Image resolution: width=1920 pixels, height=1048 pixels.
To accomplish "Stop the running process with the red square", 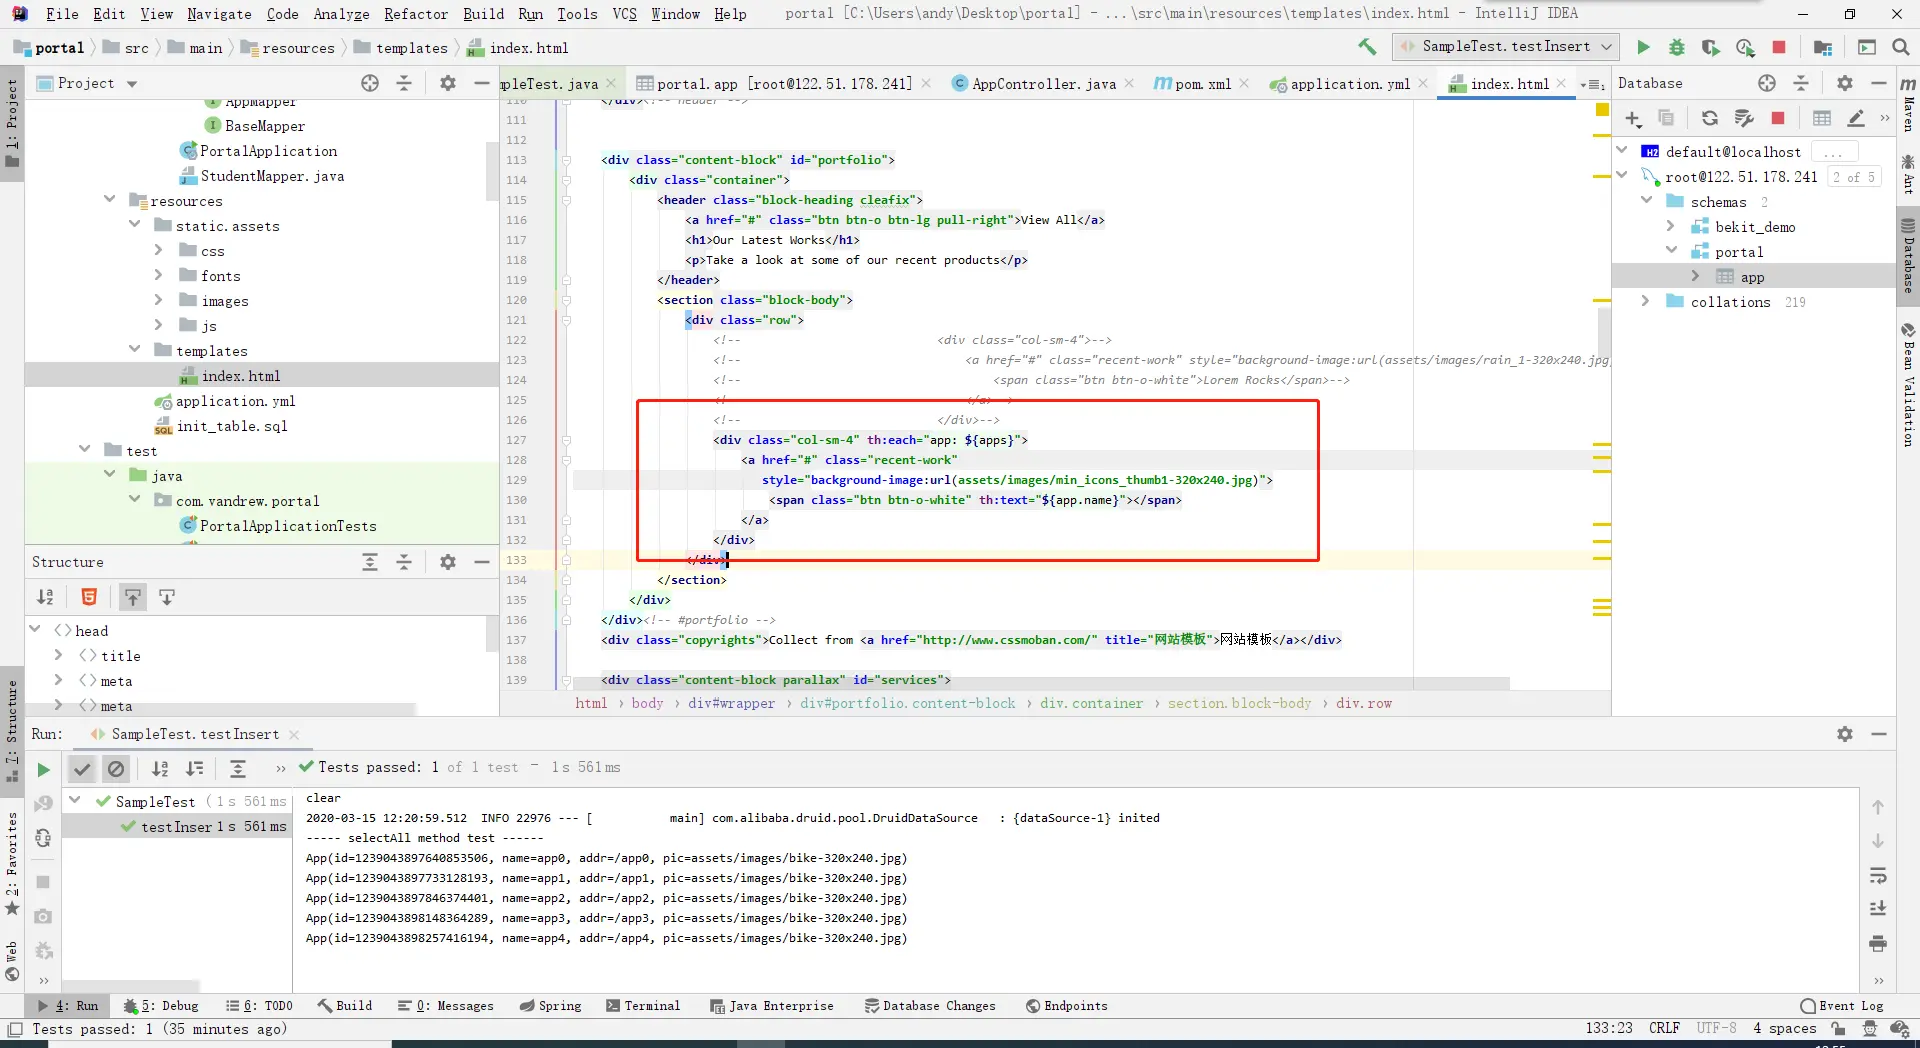I will coord(1779,47).
